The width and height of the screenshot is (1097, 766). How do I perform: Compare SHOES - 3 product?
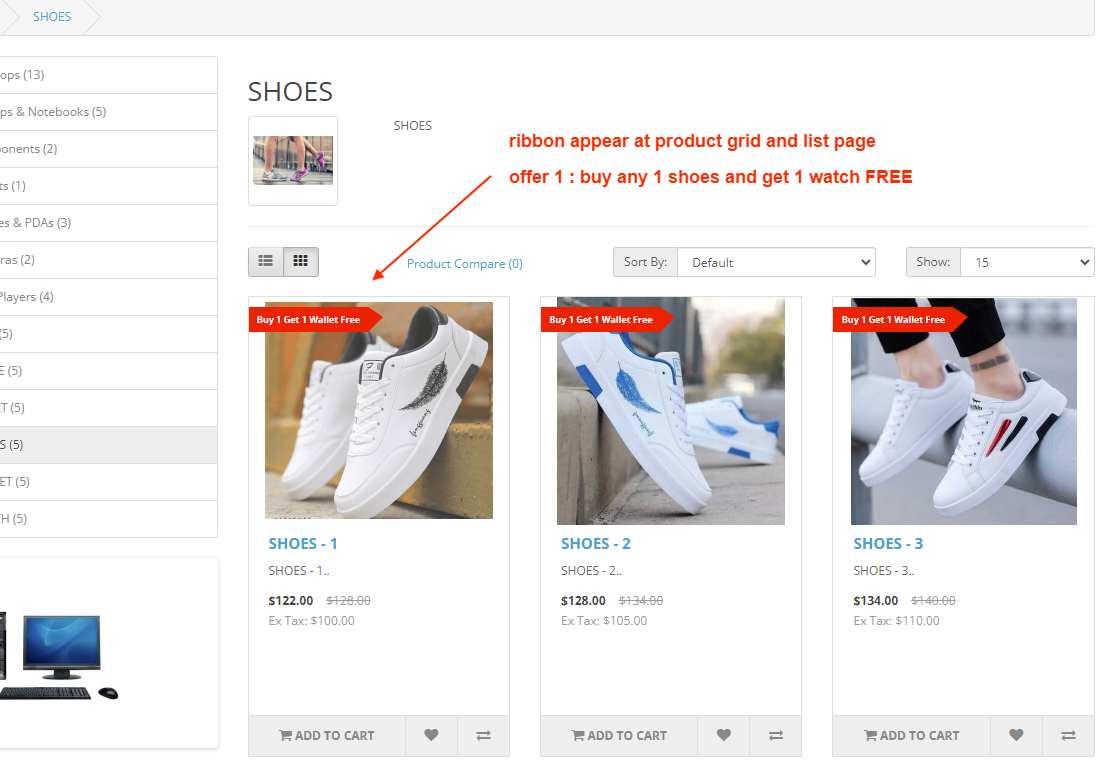[1068, 735]
